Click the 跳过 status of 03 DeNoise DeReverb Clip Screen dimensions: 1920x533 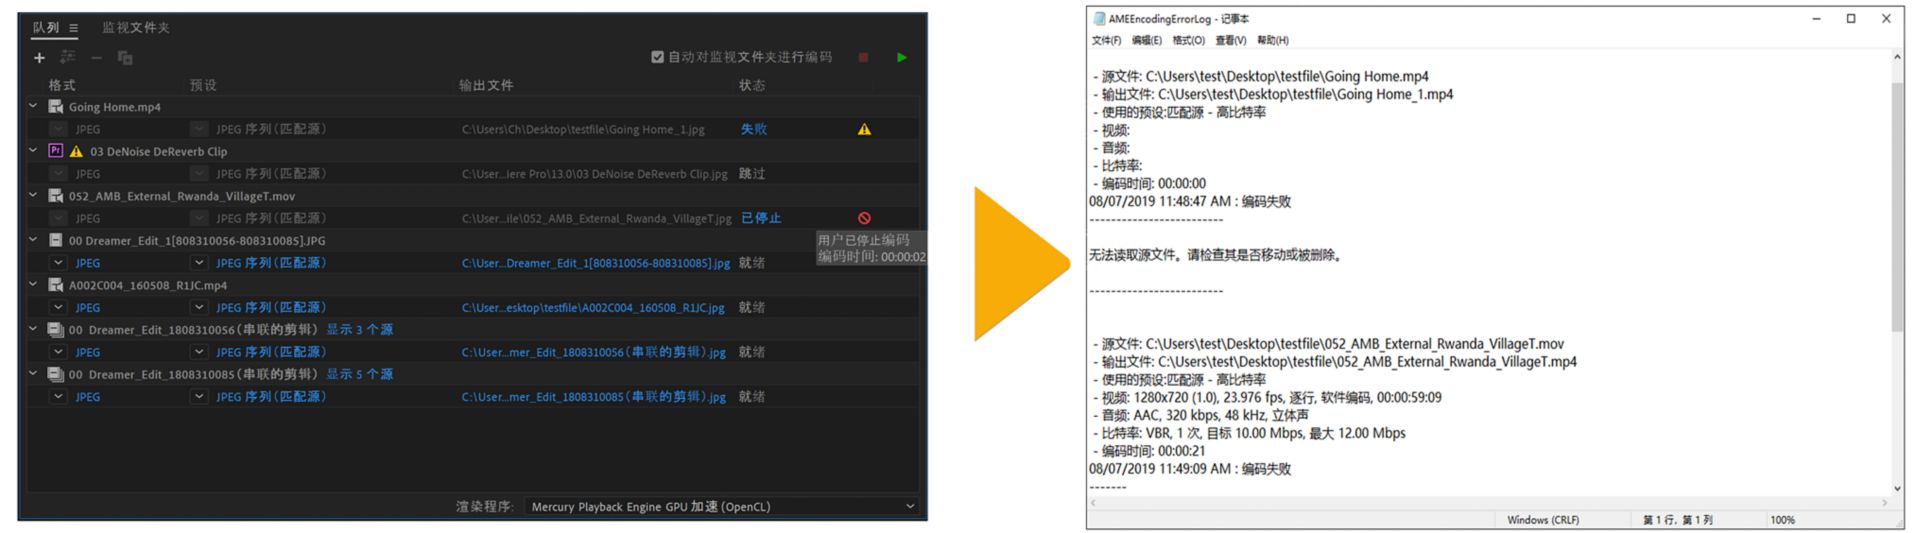point(752,174)
